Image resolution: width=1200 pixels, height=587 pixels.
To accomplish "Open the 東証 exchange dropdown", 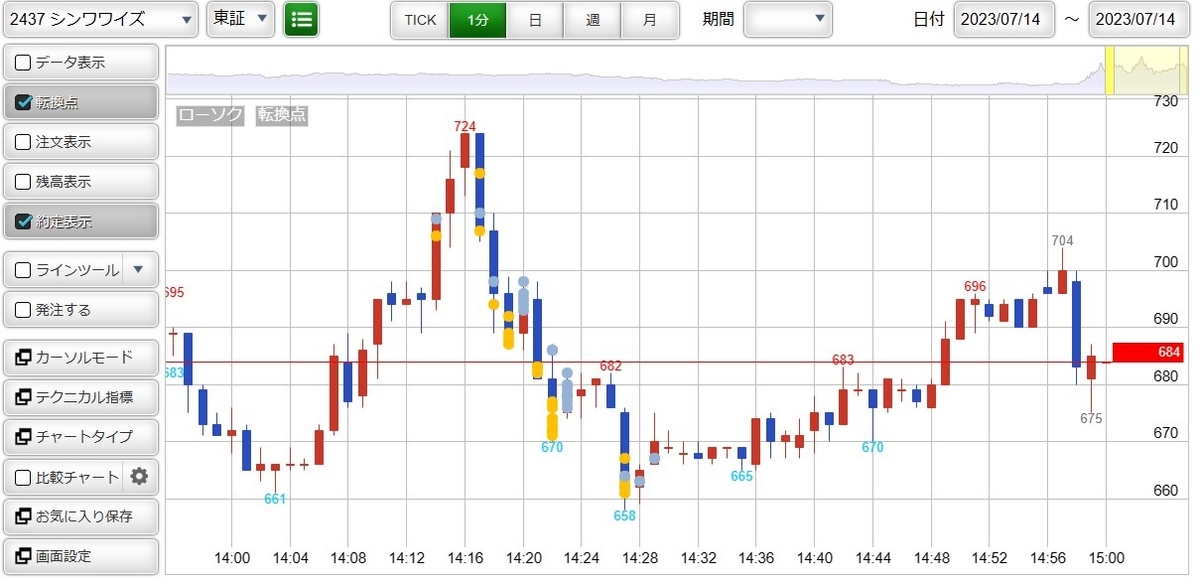I will pos(240,19).
